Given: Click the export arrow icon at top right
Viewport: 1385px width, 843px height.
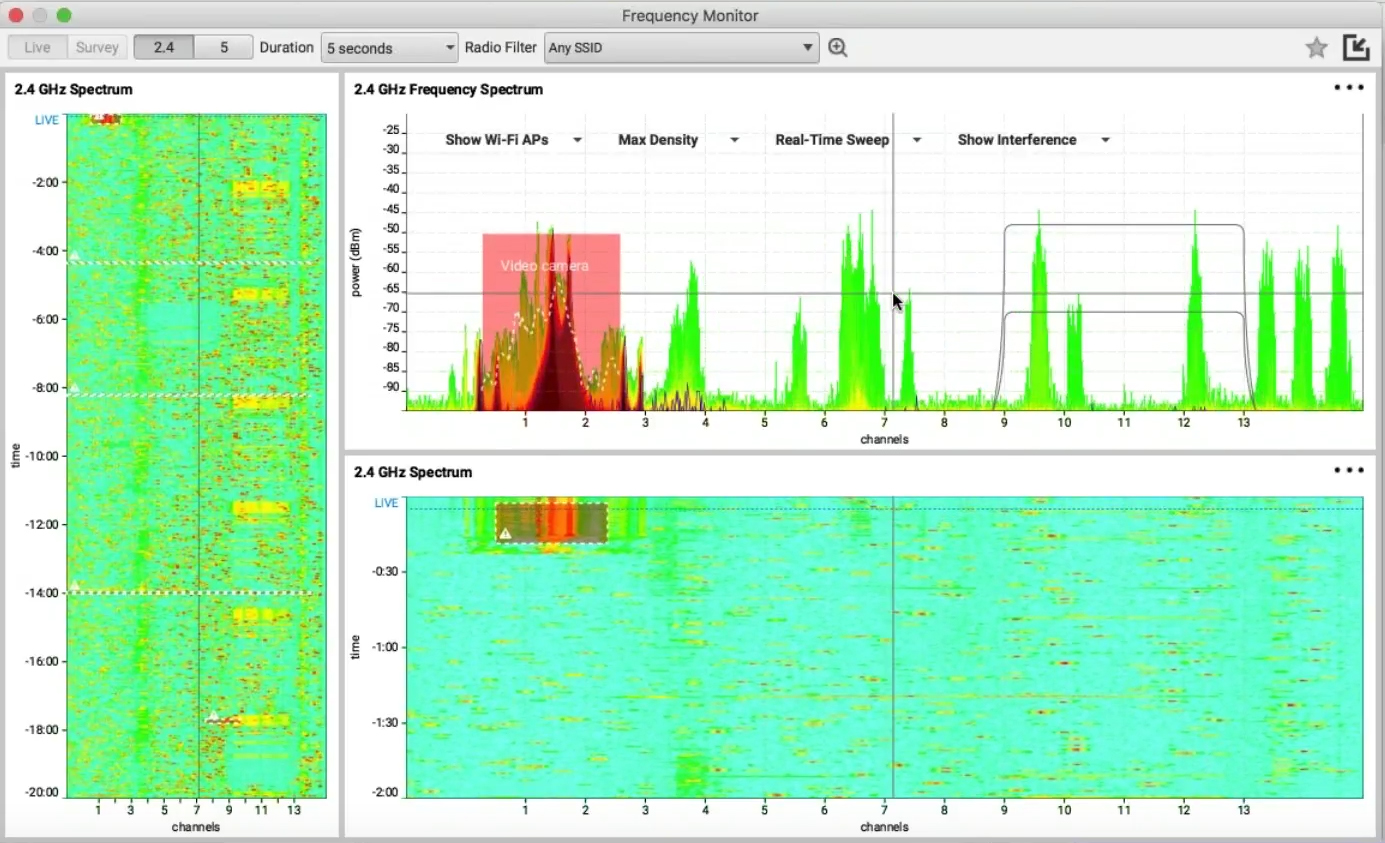Looking at the screenshot, I should point(1355,47).
